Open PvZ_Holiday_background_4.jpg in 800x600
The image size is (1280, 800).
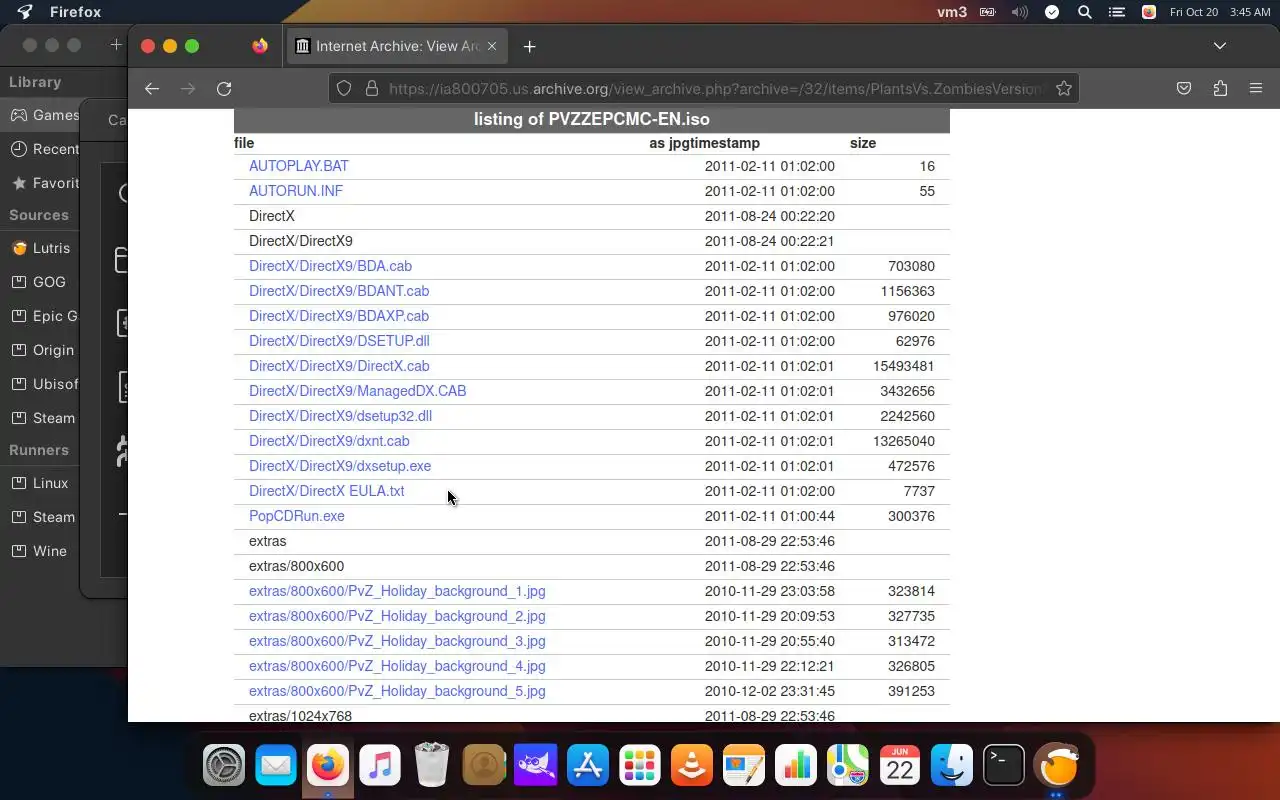pos(397,666)
